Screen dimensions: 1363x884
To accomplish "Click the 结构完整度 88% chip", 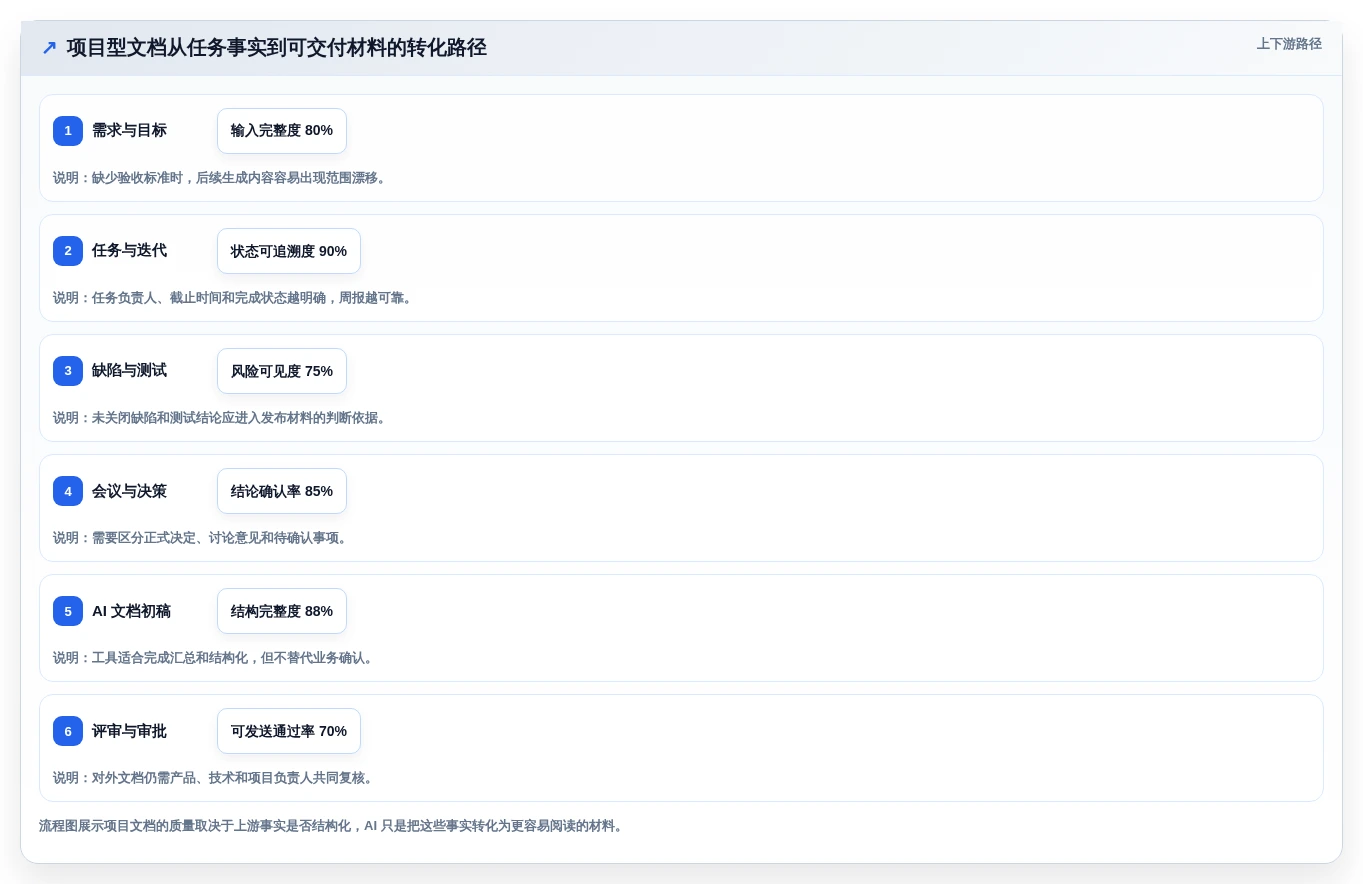I will tap(282, 611).
